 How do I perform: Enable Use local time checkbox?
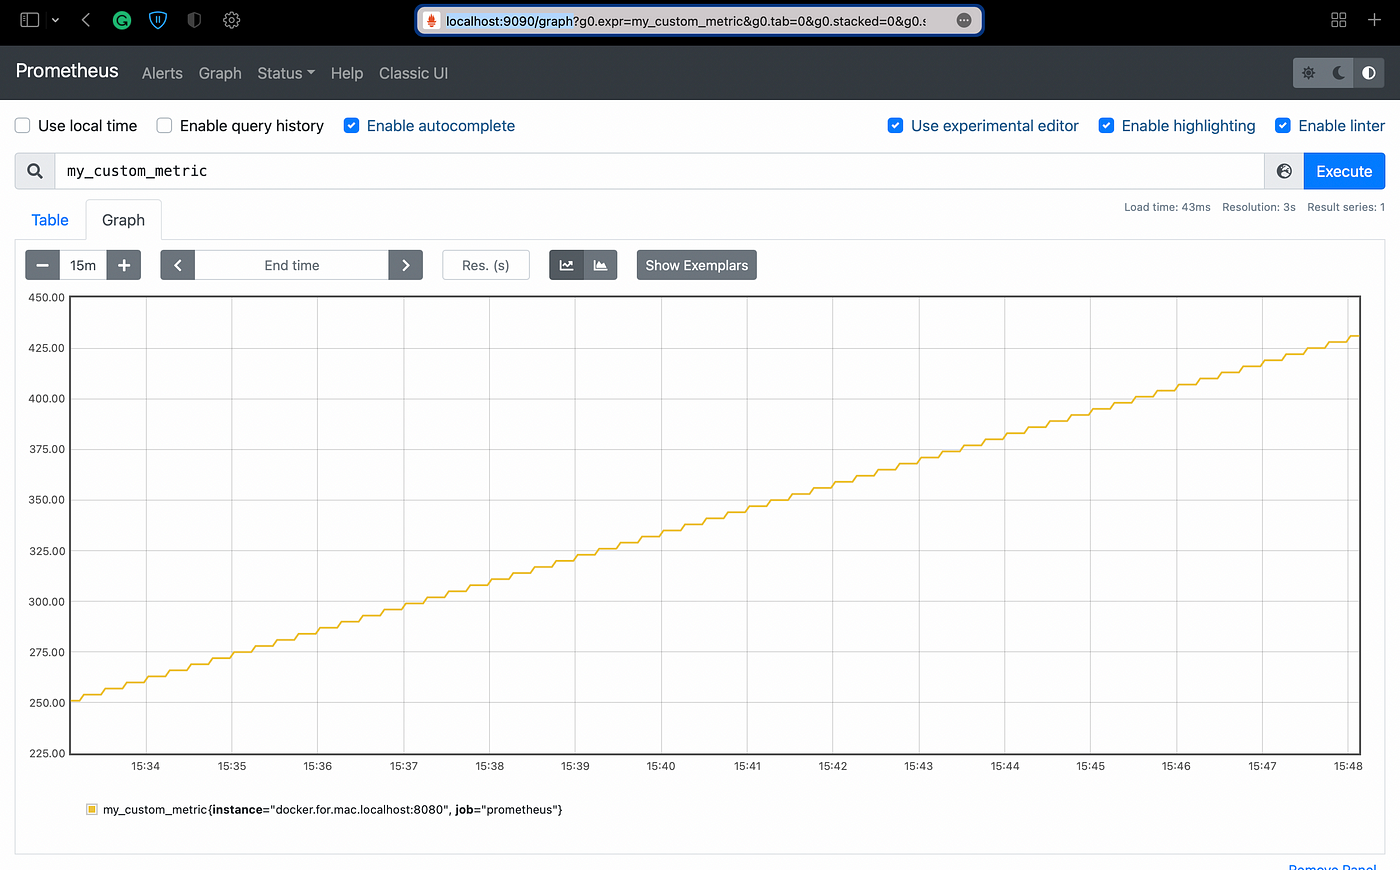(22, 125)
